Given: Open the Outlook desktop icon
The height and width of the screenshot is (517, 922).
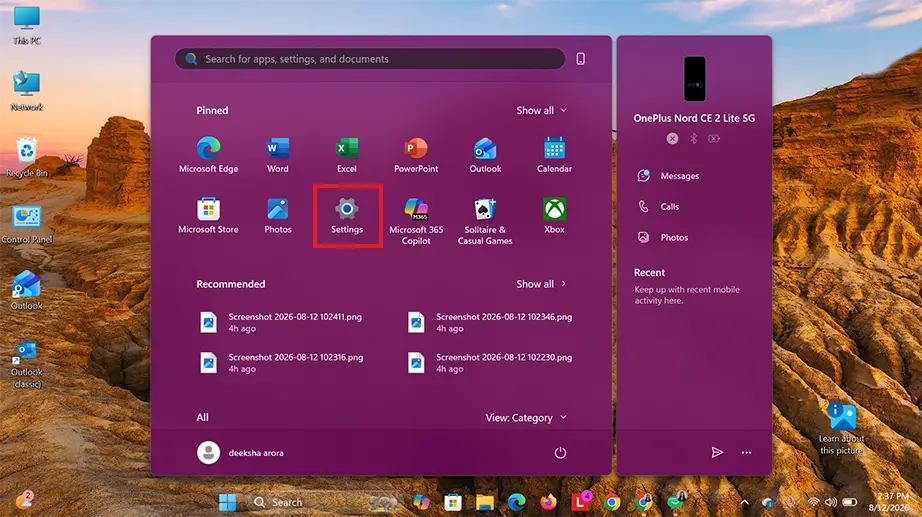Looking at the screenshot, I should pyautogui.click(x=27, y=291).
